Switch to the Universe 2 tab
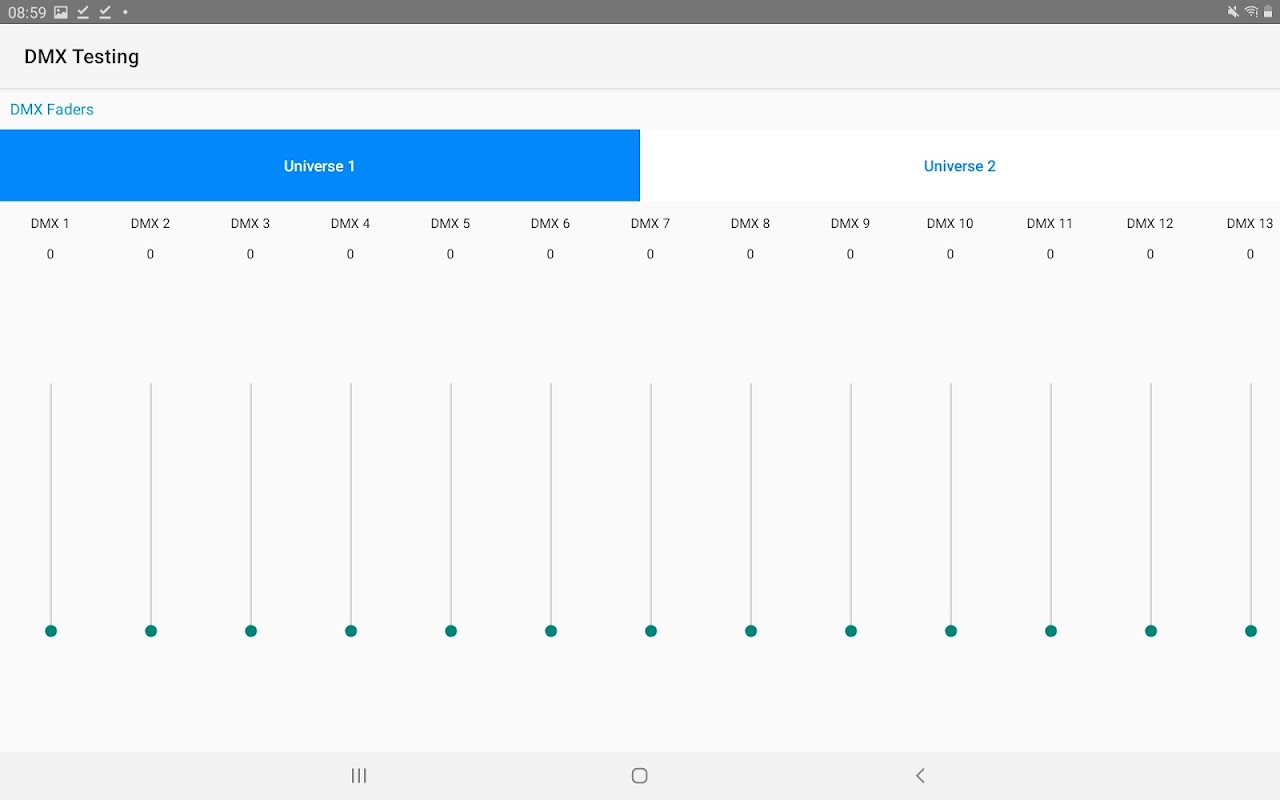 [x=960, y=166]
